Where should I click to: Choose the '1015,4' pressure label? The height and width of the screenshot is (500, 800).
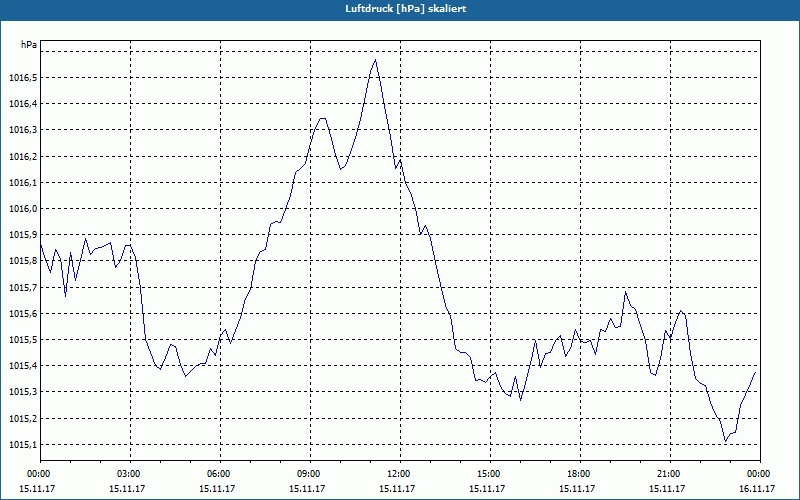(23, 365)
